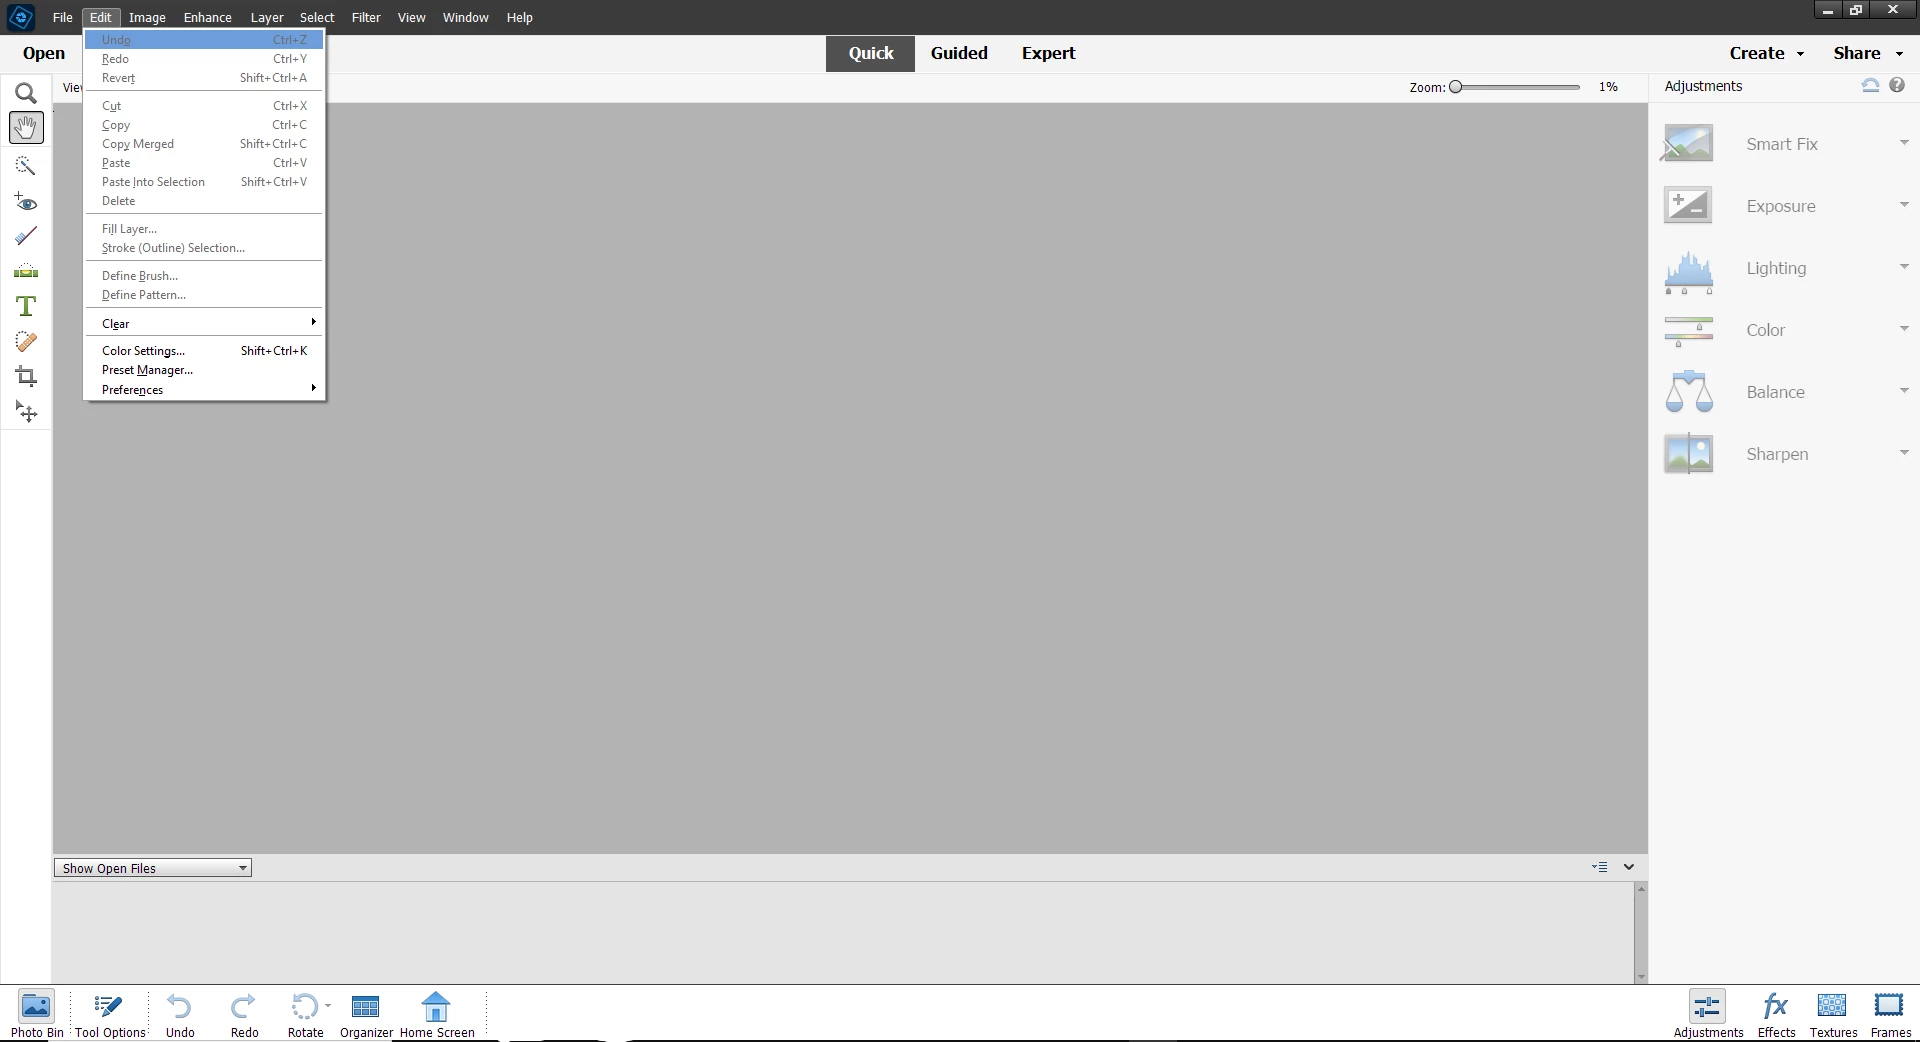Expand the Sharpen arrow
The image size is (1920, 1042).
1904,453
